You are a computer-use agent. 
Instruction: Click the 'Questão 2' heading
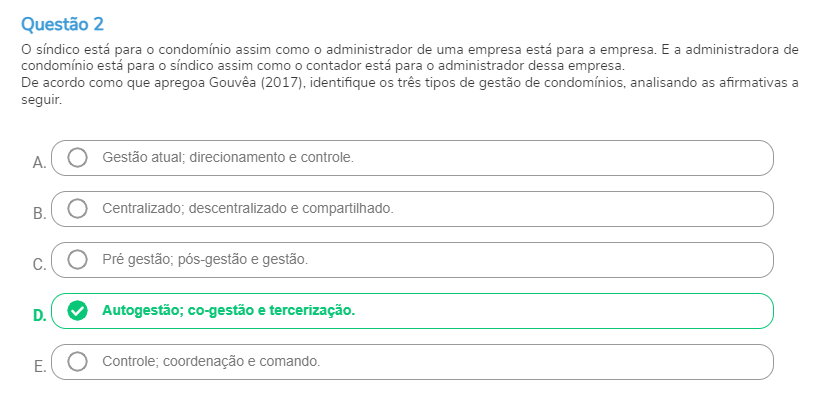pos(62,24)
